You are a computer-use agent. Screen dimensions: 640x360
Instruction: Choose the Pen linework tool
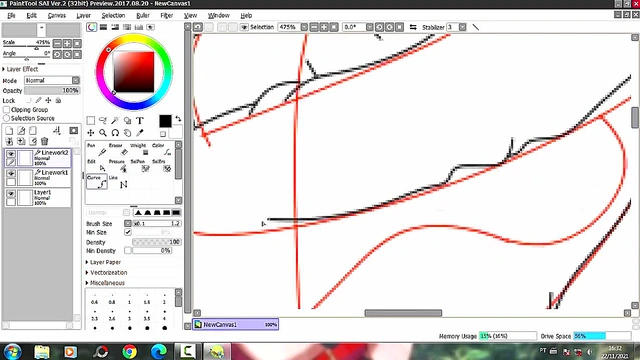(x=97, y=149)
